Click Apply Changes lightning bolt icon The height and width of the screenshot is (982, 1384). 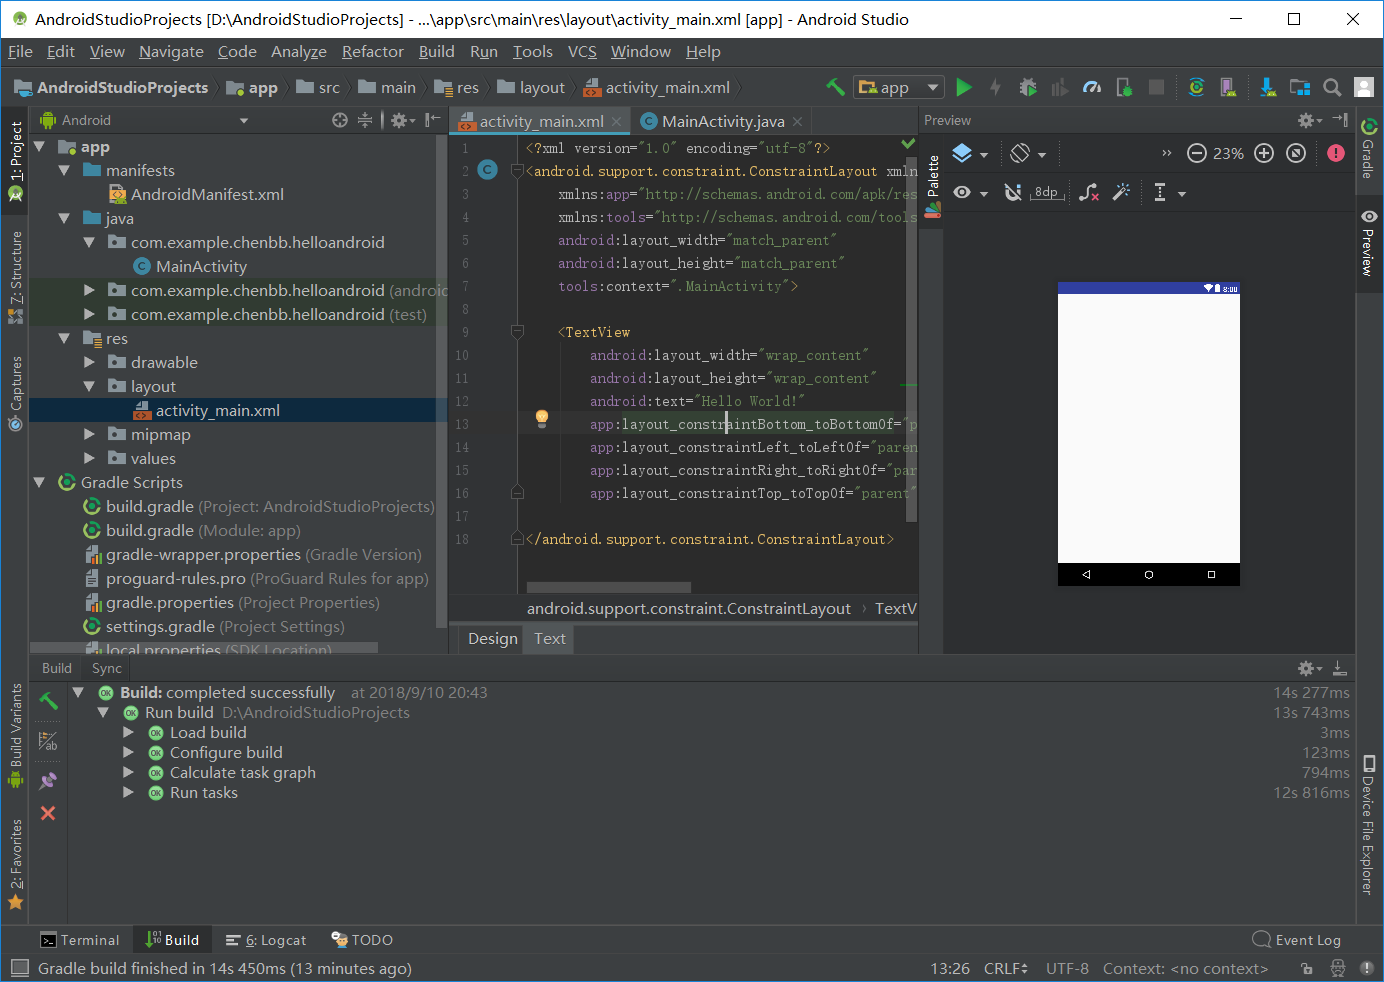(995, 87)
